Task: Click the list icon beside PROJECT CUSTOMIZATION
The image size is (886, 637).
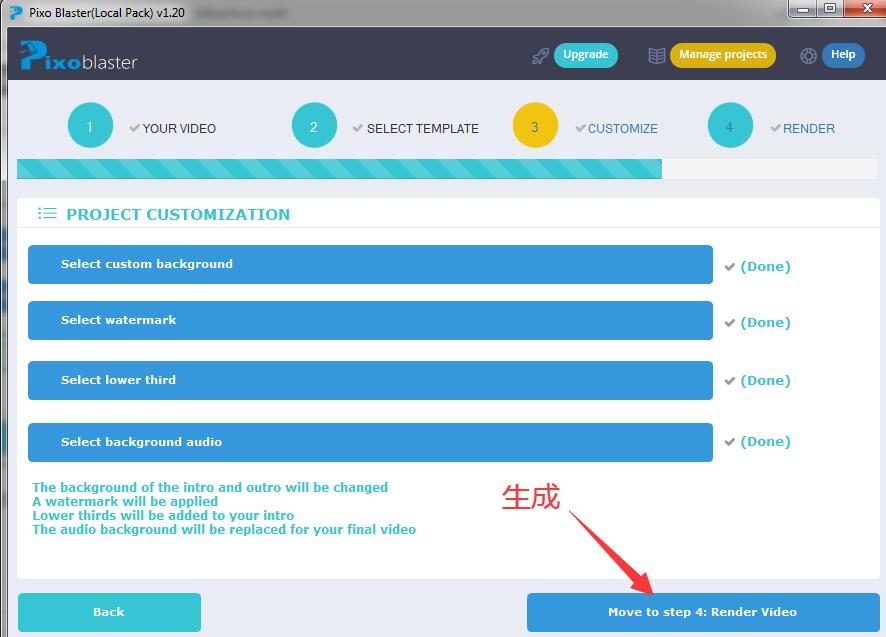Action: tap(47, 213)
